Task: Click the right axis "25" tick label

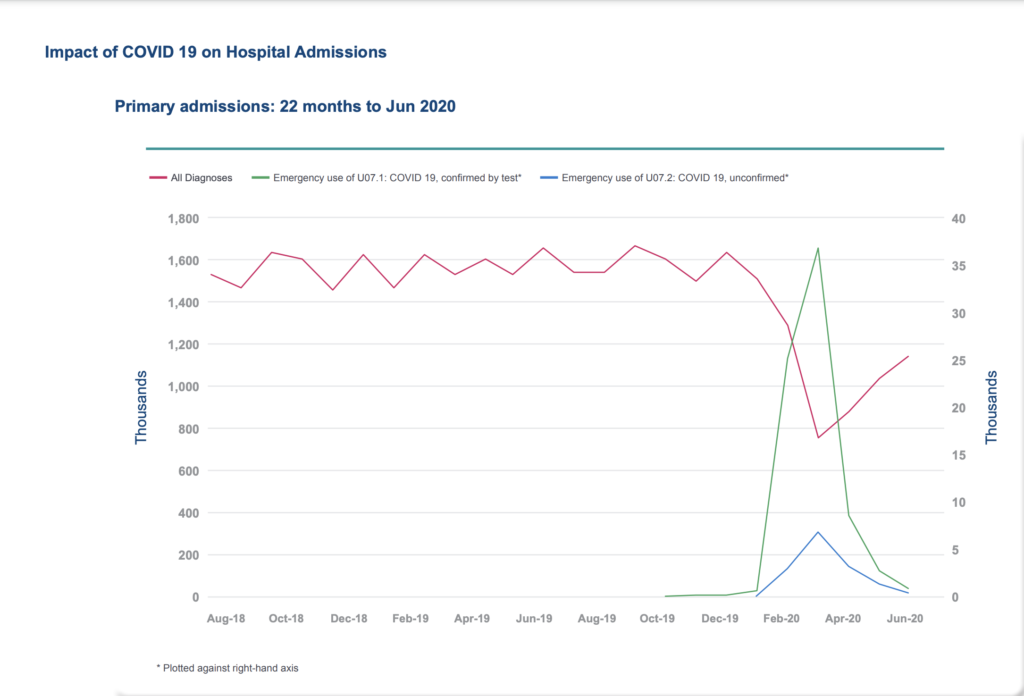Action: tap(958, 360)
